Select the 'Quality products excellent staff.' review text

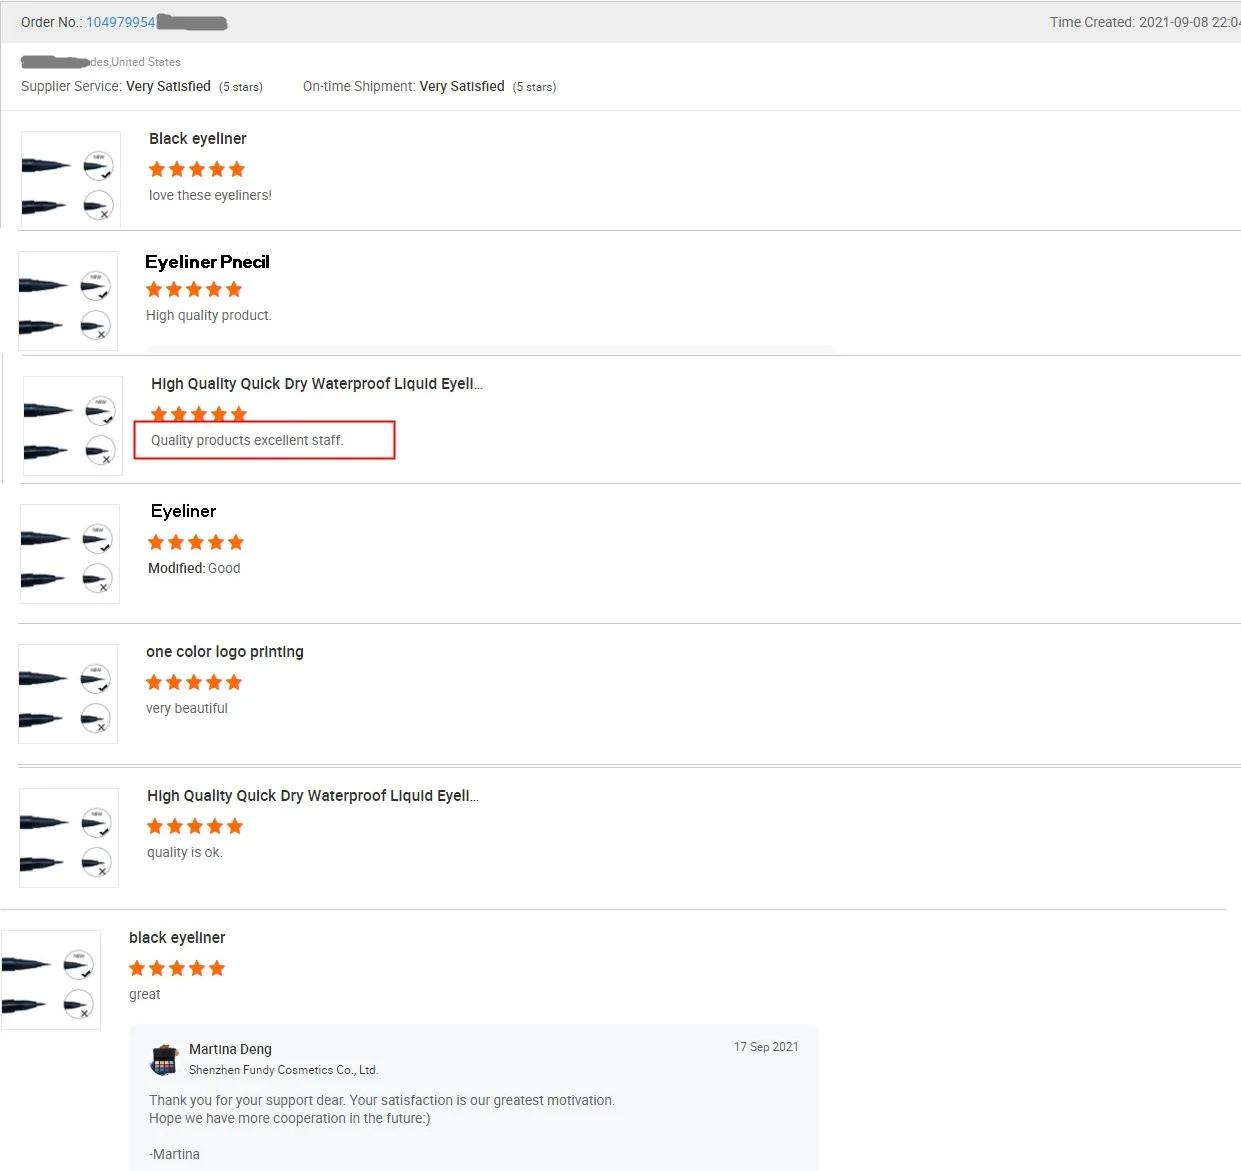click(247, 440)
